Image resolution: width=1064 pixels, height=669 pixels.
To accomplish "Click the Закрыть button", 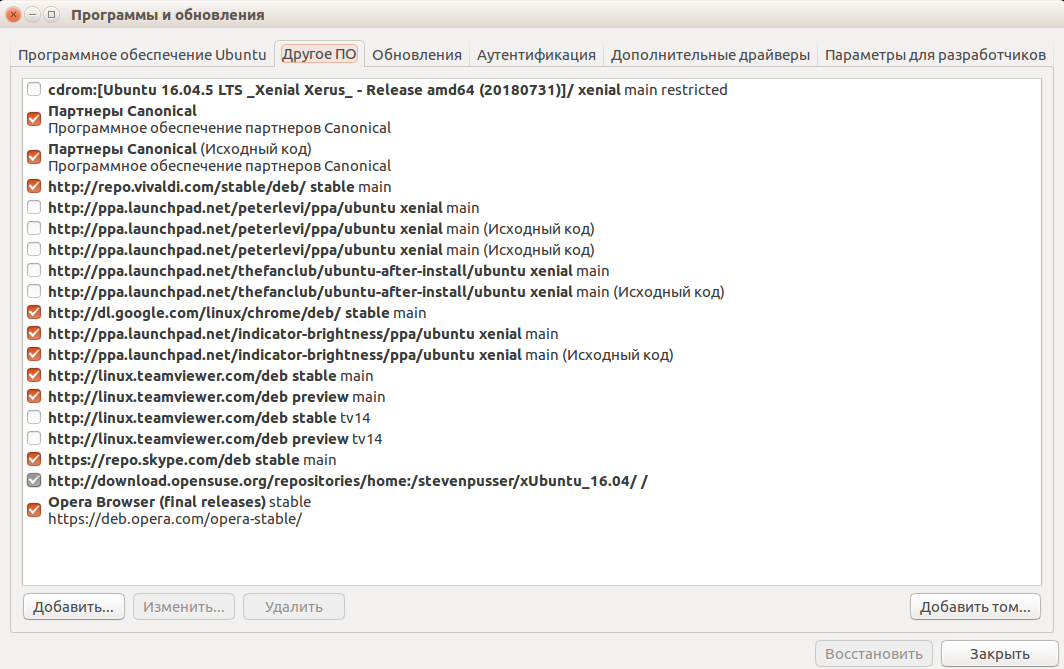I will tap(999, 655).
